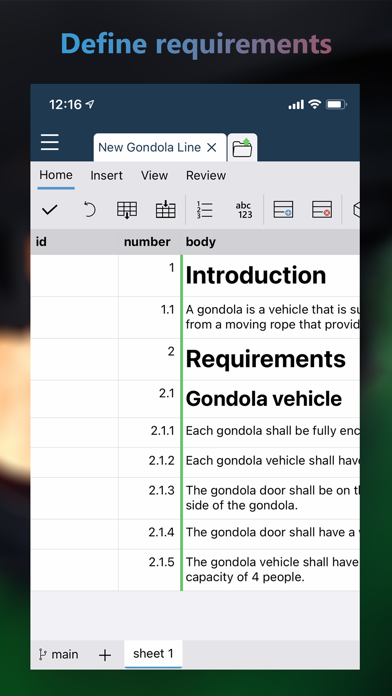Screen dimensions: 392x696
Task: Click the Requirements heading cell
Action: tap(271, 359)
